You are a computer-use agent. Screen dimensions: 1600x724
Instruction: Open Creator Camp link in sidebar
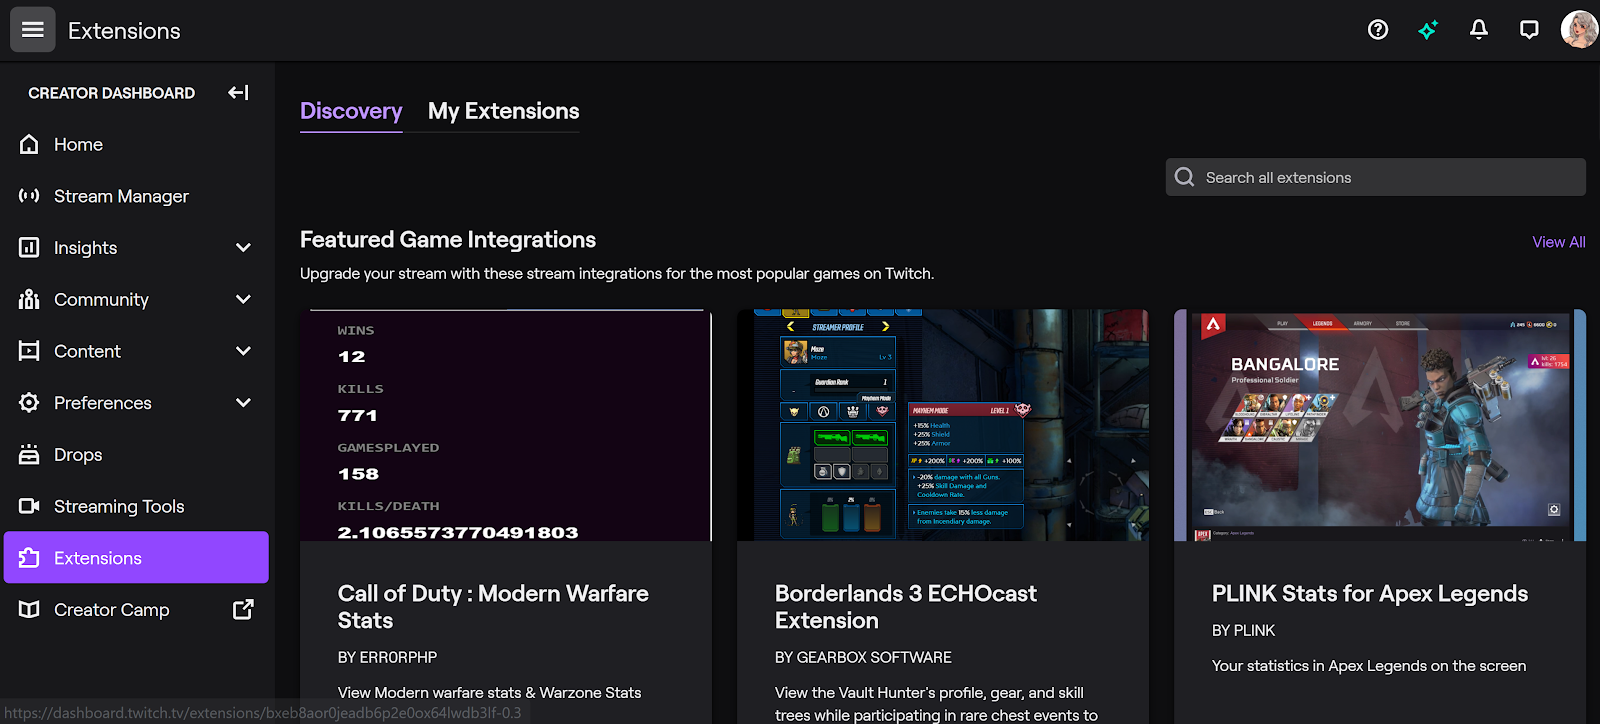click(136, 609)
